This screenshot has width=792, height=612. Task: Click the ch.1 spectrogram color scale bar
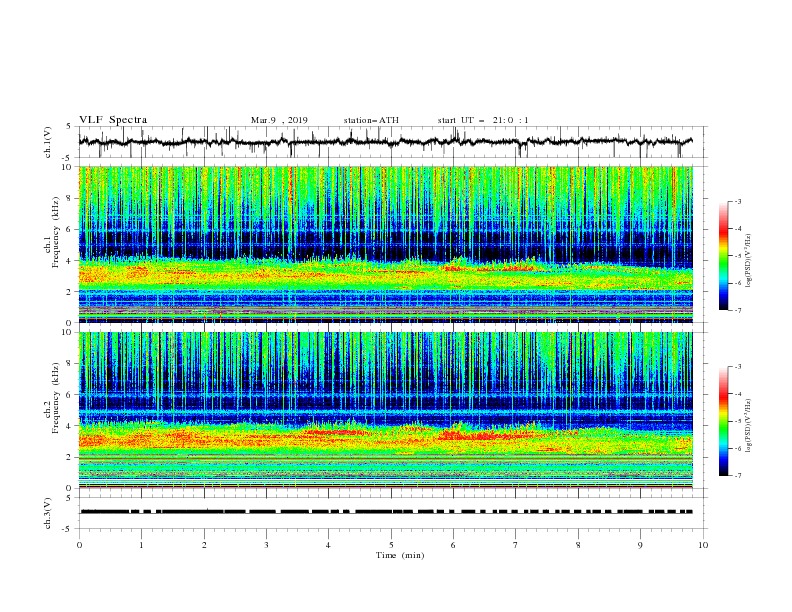(723, 256)
